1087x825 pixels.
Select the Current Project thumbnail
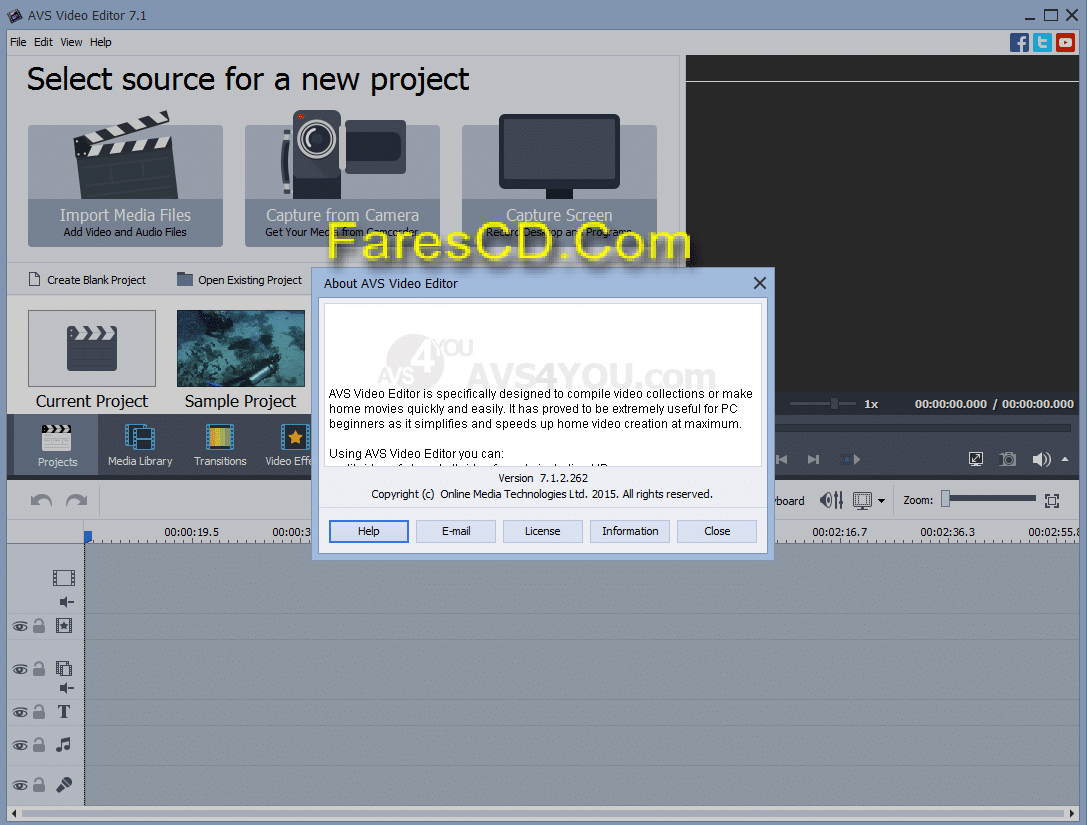pos(92,348)
